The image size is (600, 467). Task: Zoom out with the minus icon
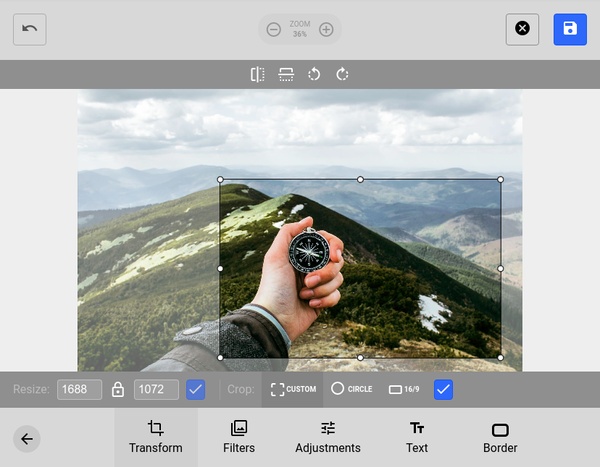[274, 29]
